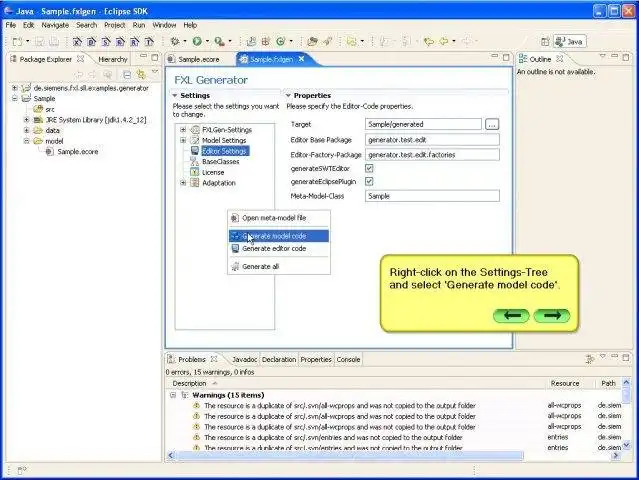Toggle the generateSWTEditor checkbox
This screenshot has height=480, width=639.
(369, 168)
